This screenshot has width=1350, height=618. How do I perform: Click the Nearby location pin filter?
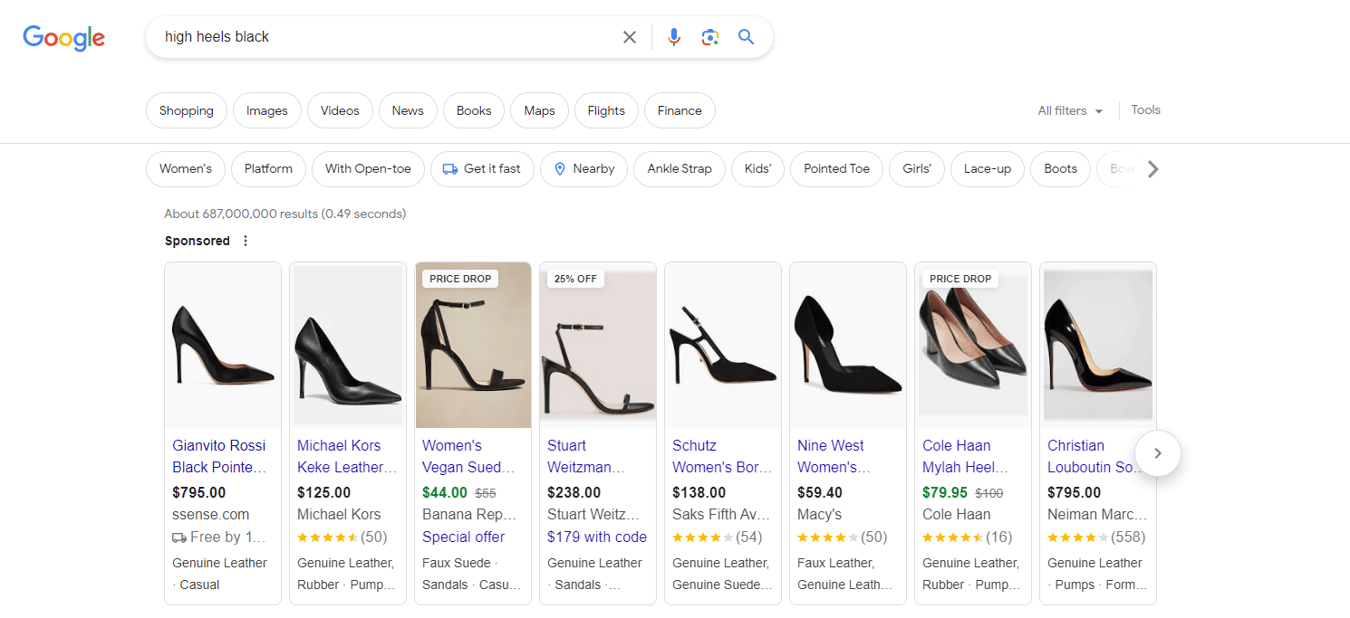[583, 169]
